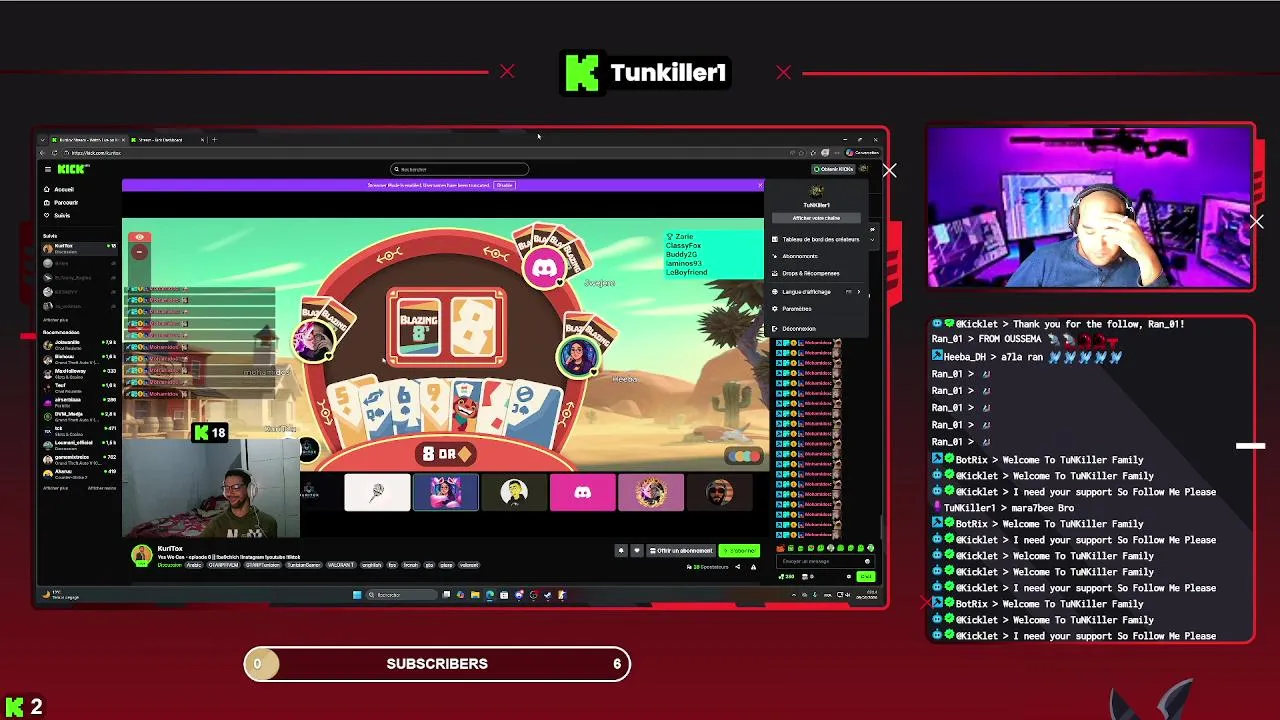This screenshot has width=1280, height=720.
Task: Switch to Stream - Kick Dashboard browser tab
Action: point(165,140)
